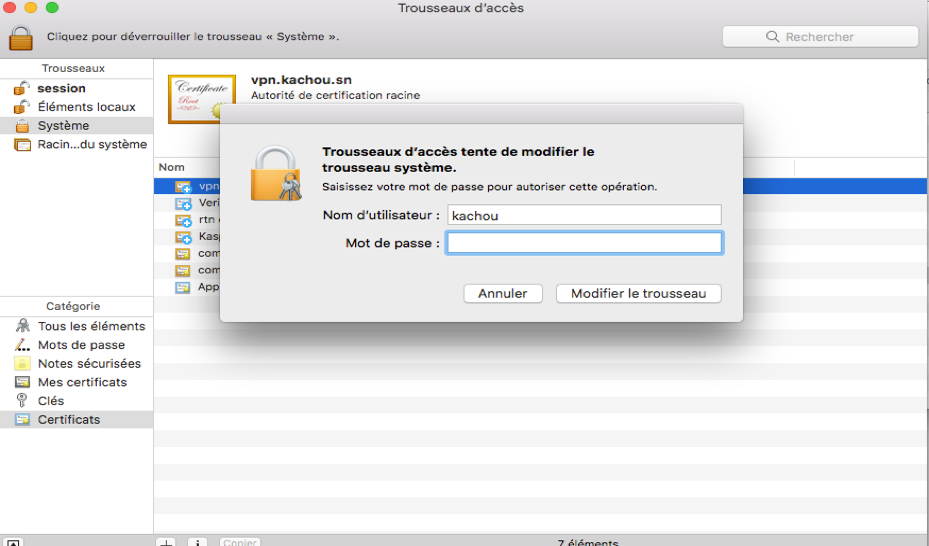Open the Certificats category
The image size is (929, 546).
(76, 420)
